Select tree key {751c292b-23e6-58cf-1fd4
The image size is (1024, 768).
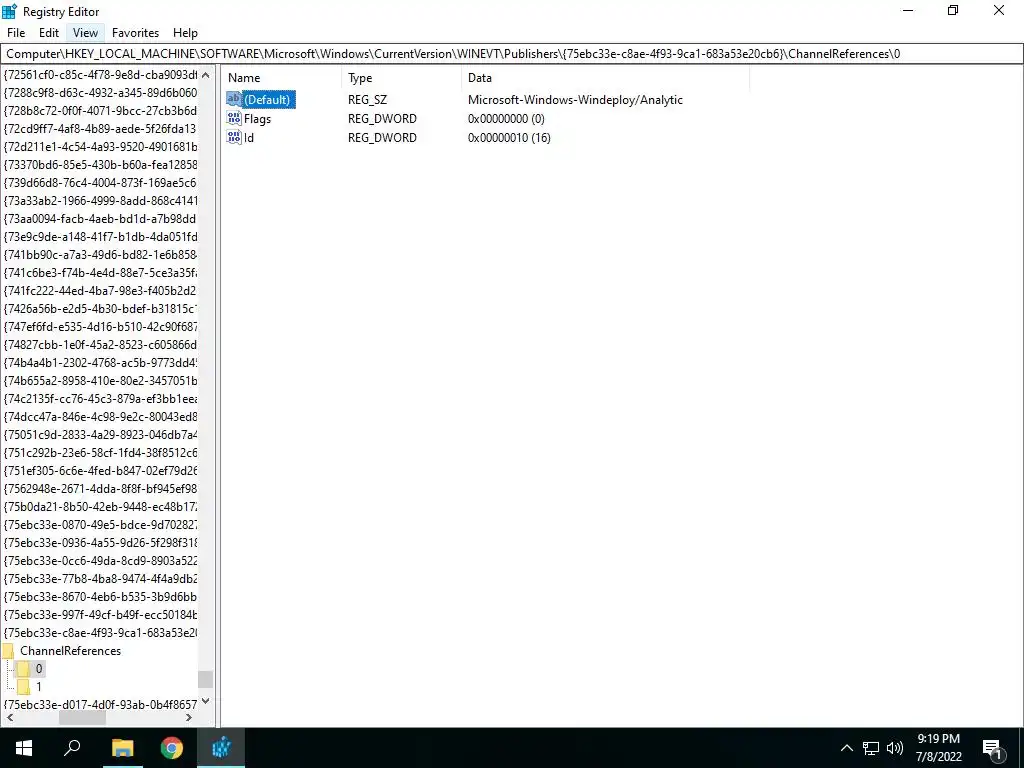point(100,453)
